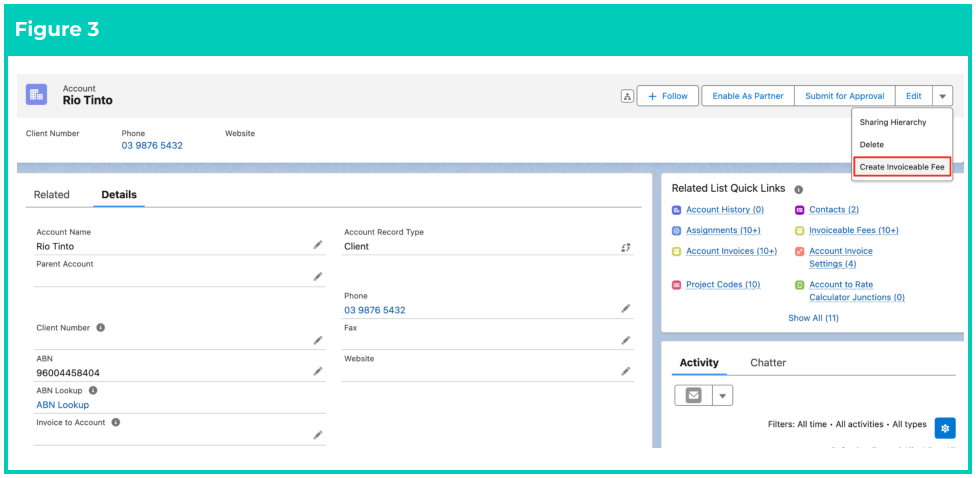Image resolution: width=976 pixels, height=478 pixels.
Task: Click the Assignments list icon
Action: [677, 231]
